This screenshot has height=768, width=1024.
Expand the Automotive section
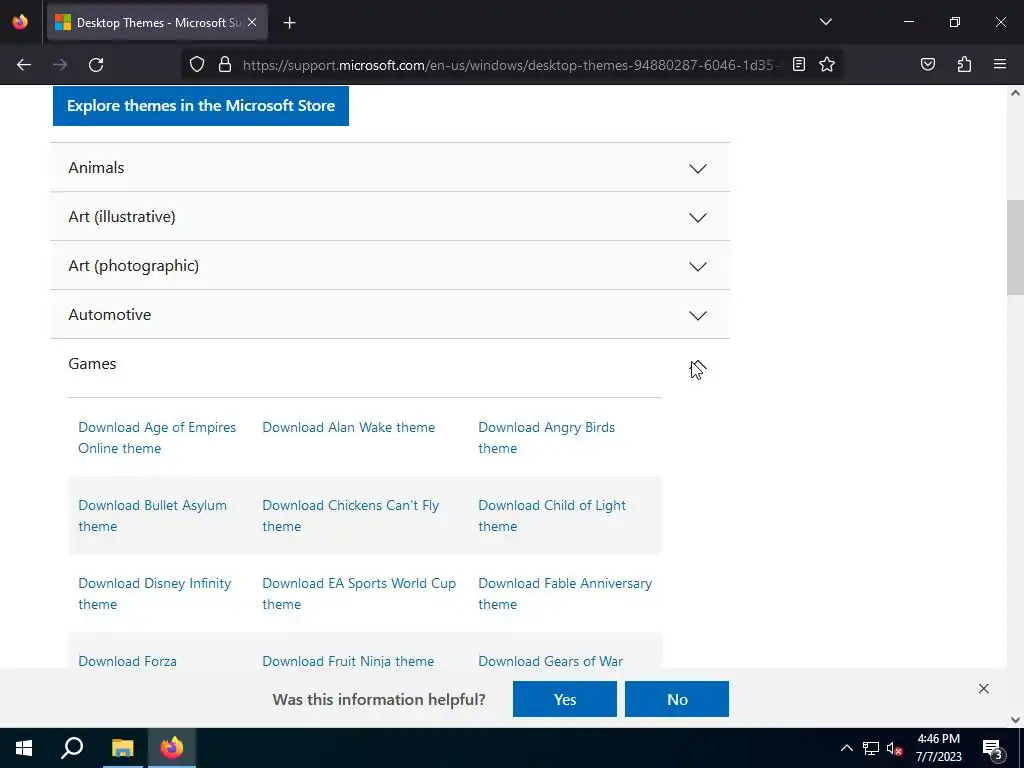(390, 314)
